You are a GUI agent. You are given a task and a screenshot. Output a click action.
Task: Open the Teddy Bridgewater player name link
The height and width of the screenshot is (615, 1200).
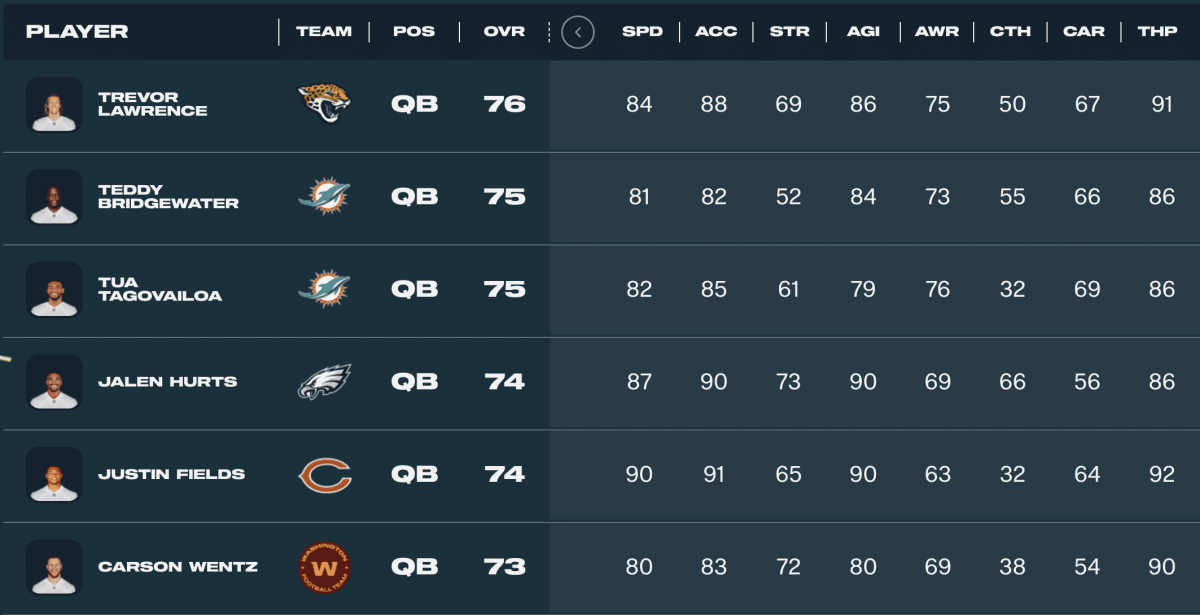pos(168,197)
